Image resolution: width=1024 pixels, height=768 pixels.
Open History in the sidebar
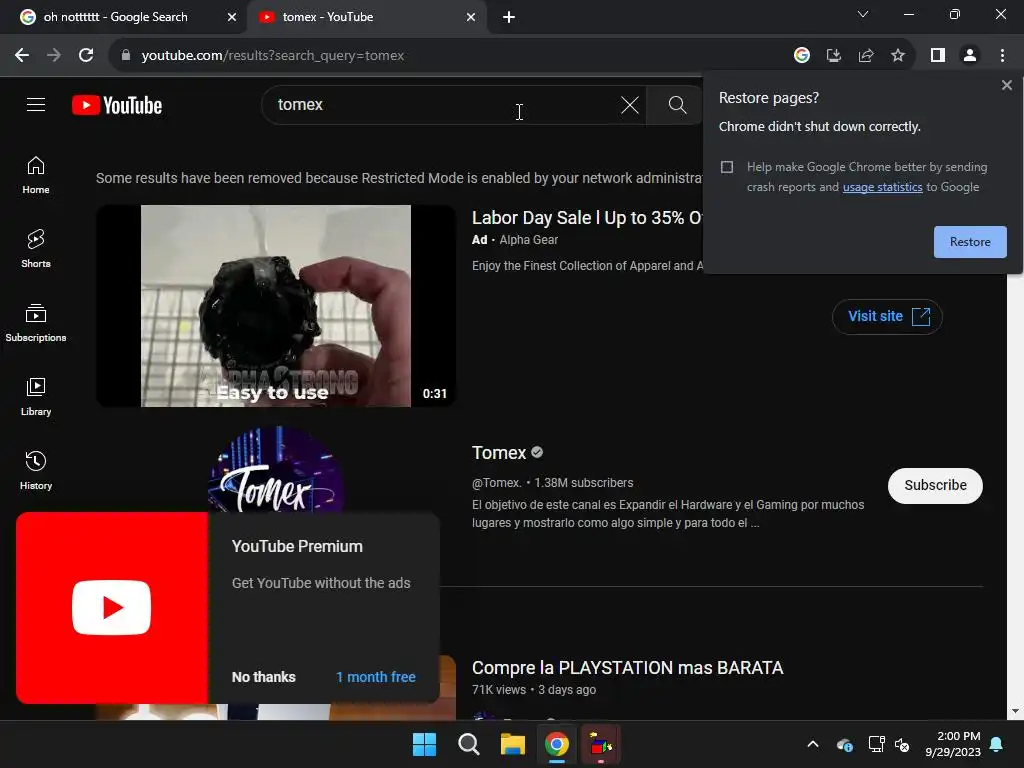tap(36, 470)
